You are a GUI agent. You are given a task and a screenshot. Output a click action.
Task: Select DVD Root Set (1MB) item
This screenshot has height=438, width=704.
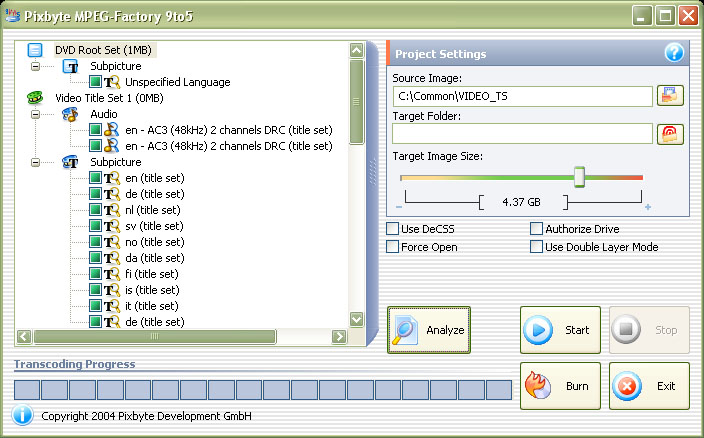tap(104, 50)
